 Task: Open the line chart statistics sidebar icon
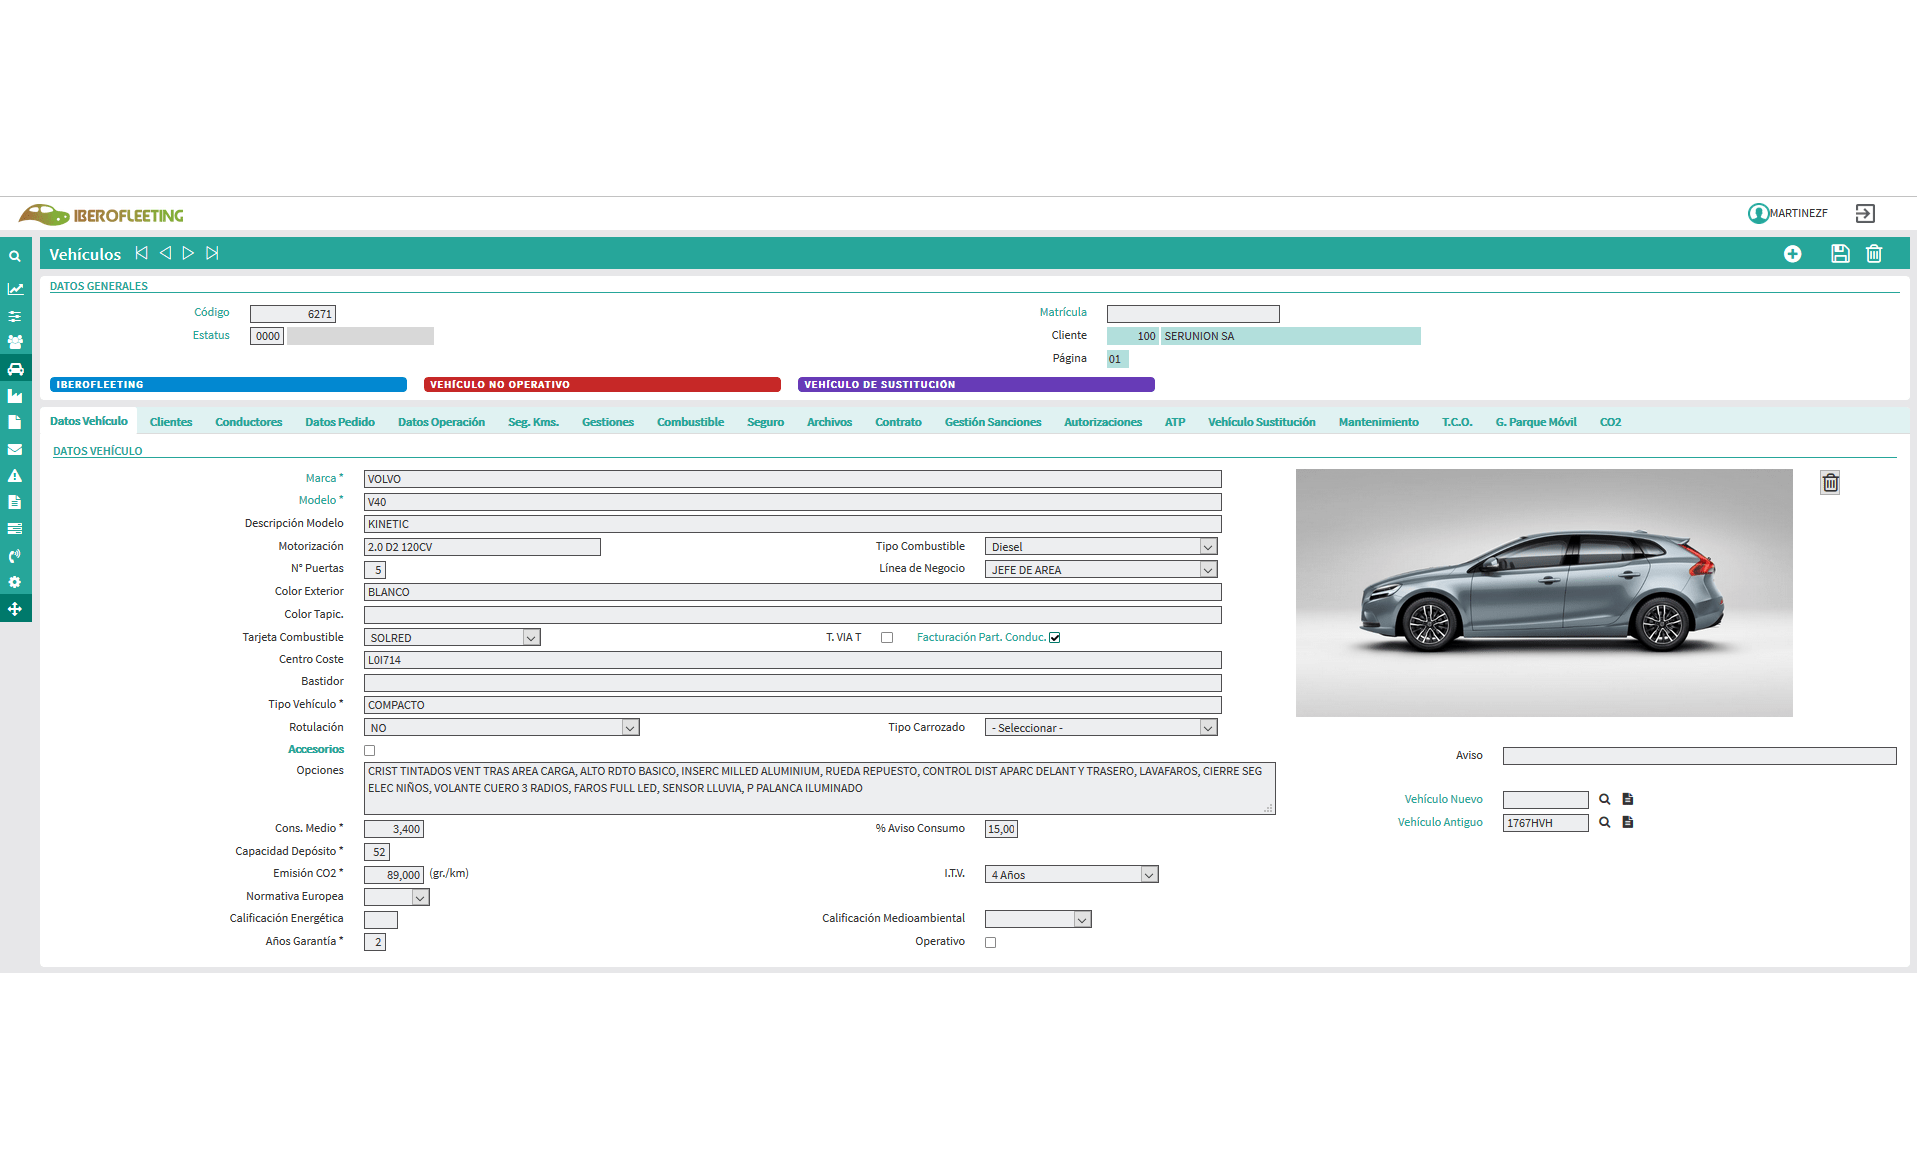click(15, 289)
